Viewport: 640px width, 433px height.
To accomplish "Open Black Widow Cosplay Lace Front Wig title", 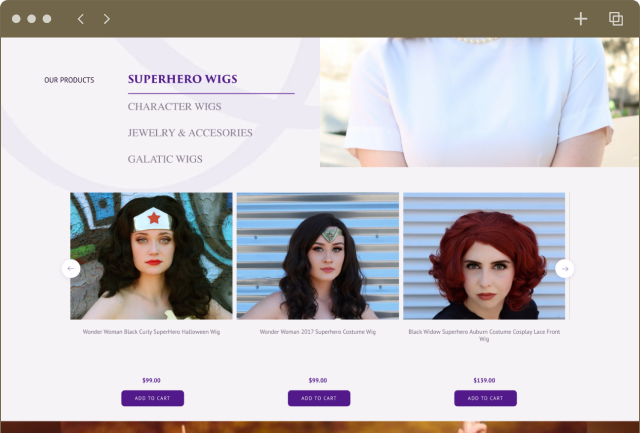I will [x=484, y=335].
